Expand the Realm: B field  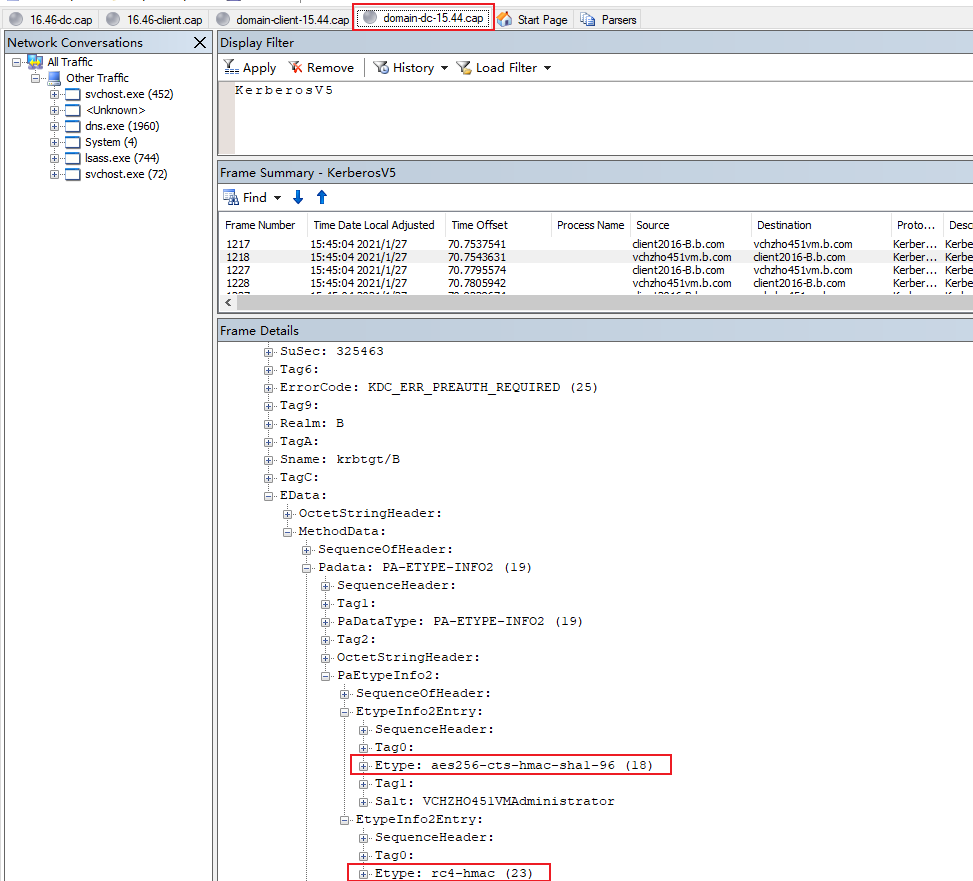269,424
